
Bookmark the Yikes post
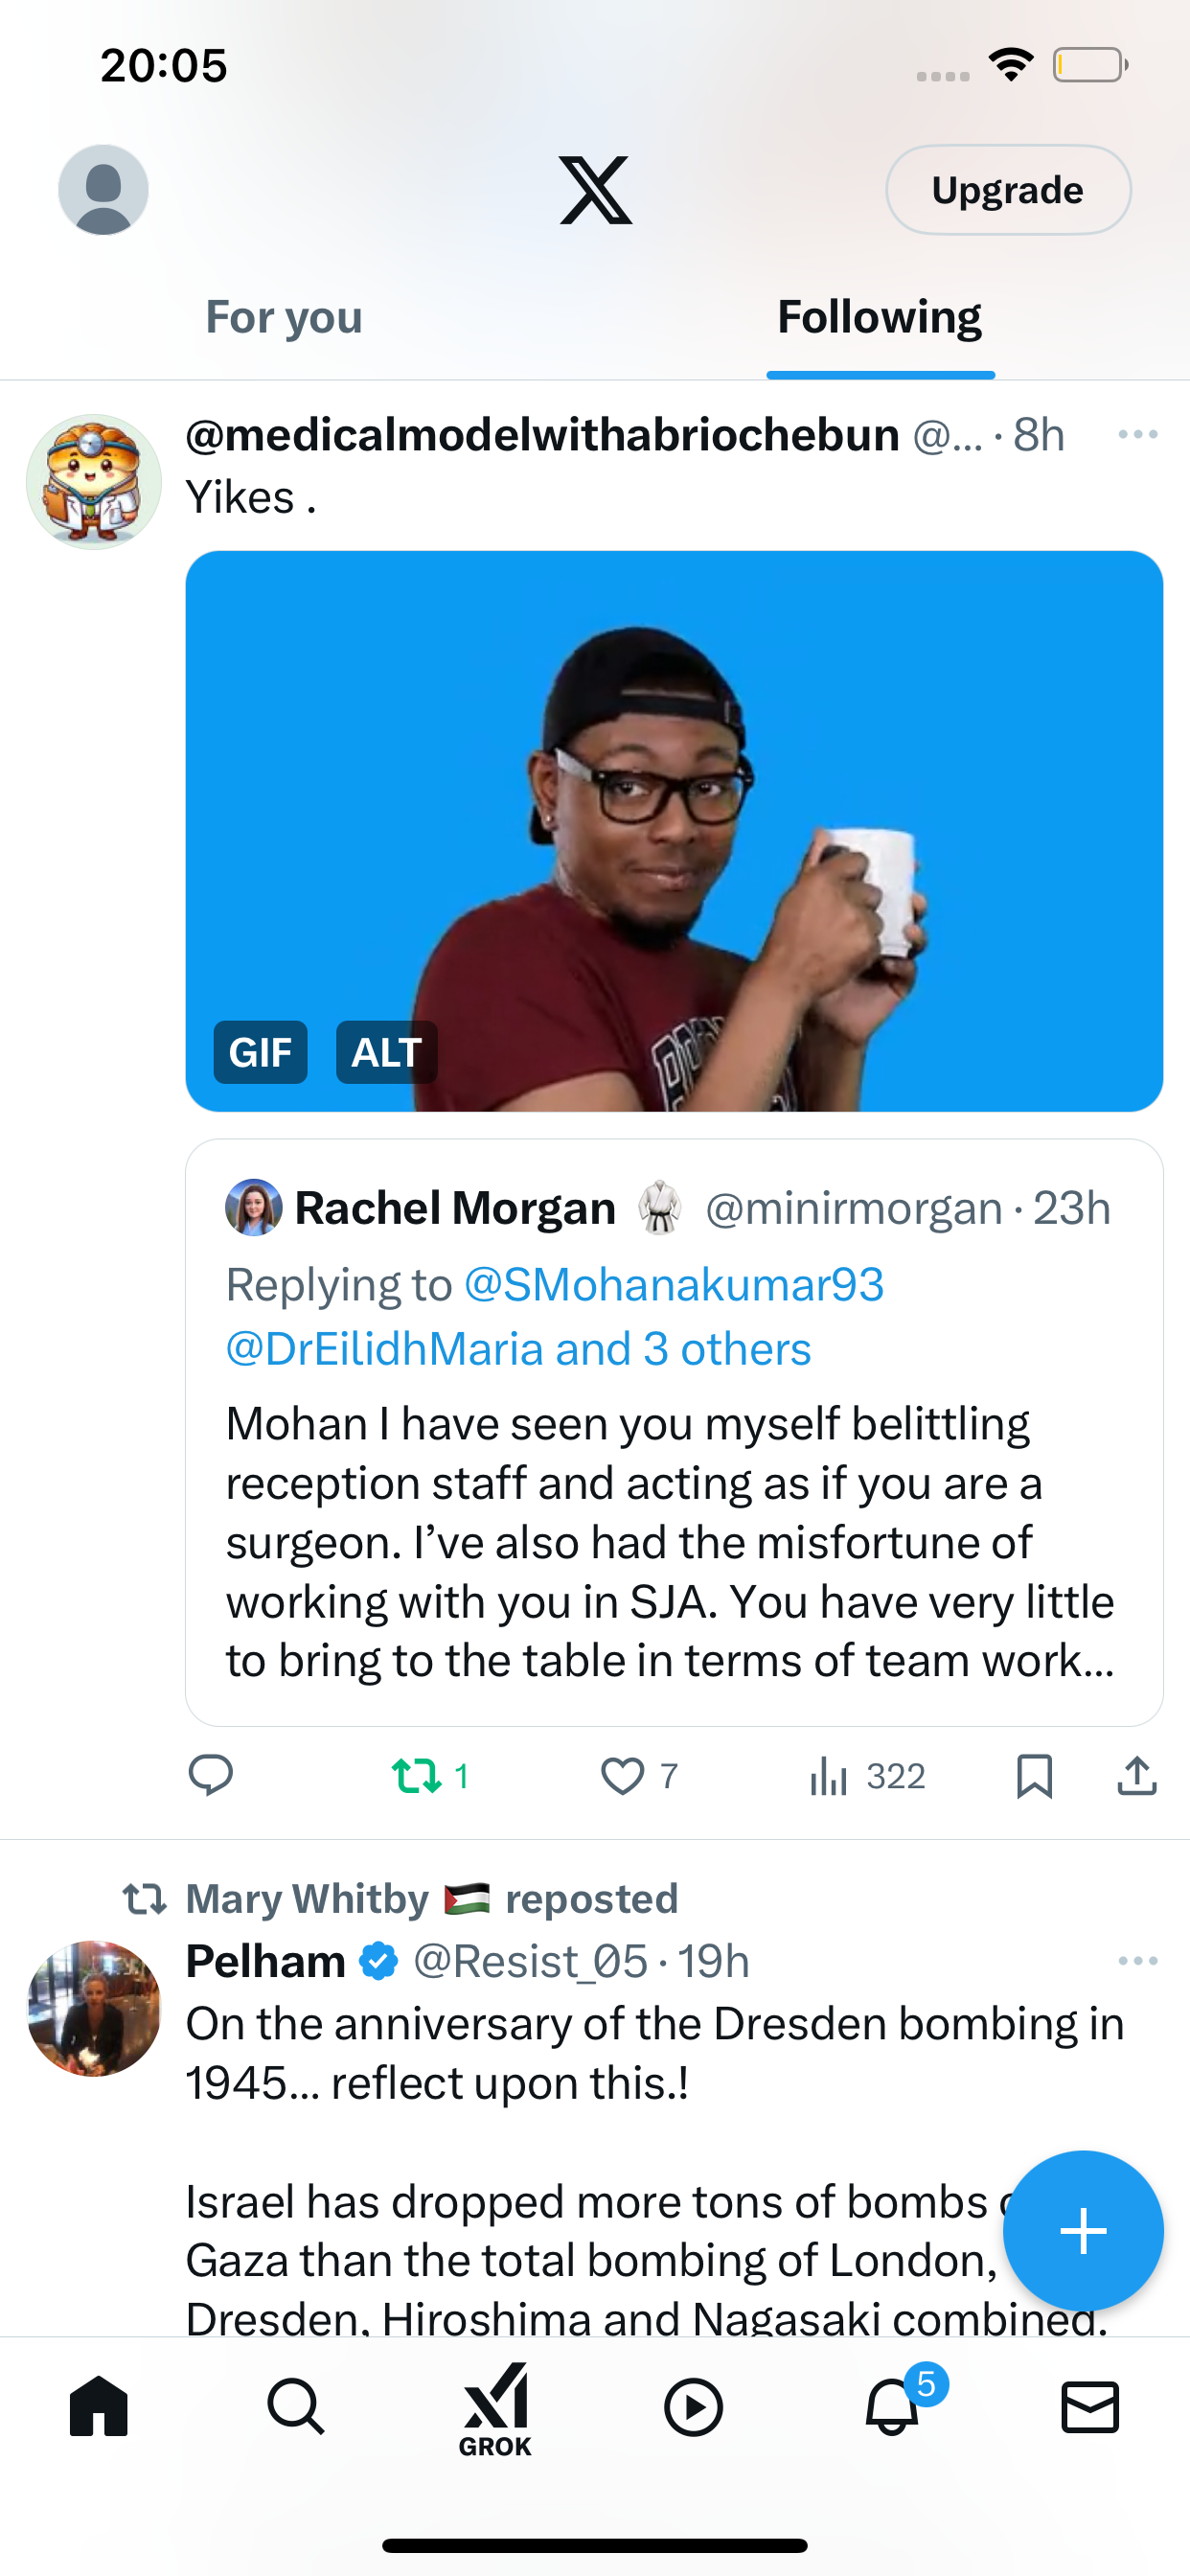(x=1034, y=1776)
